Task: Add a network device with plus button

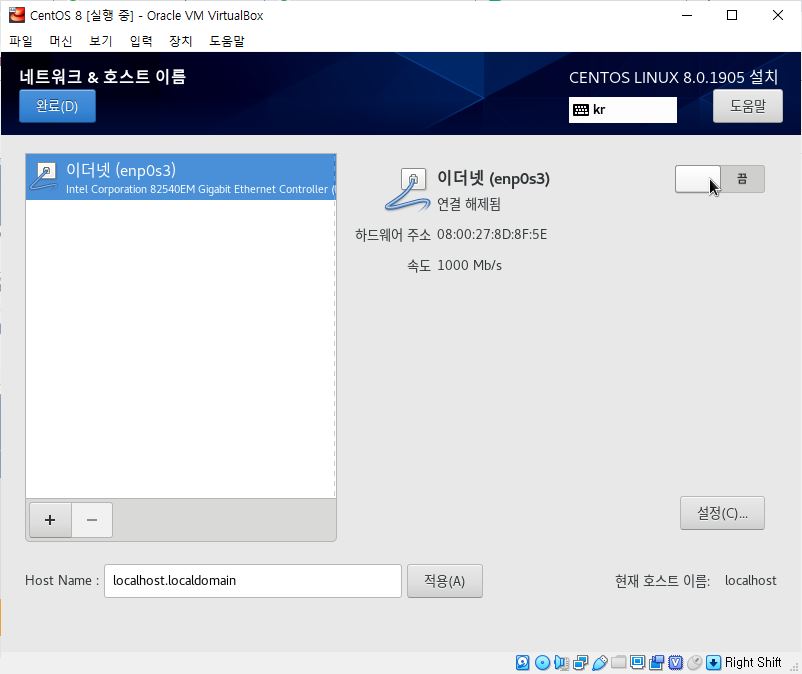Action: pyautogui.click(x=50, y=520)
